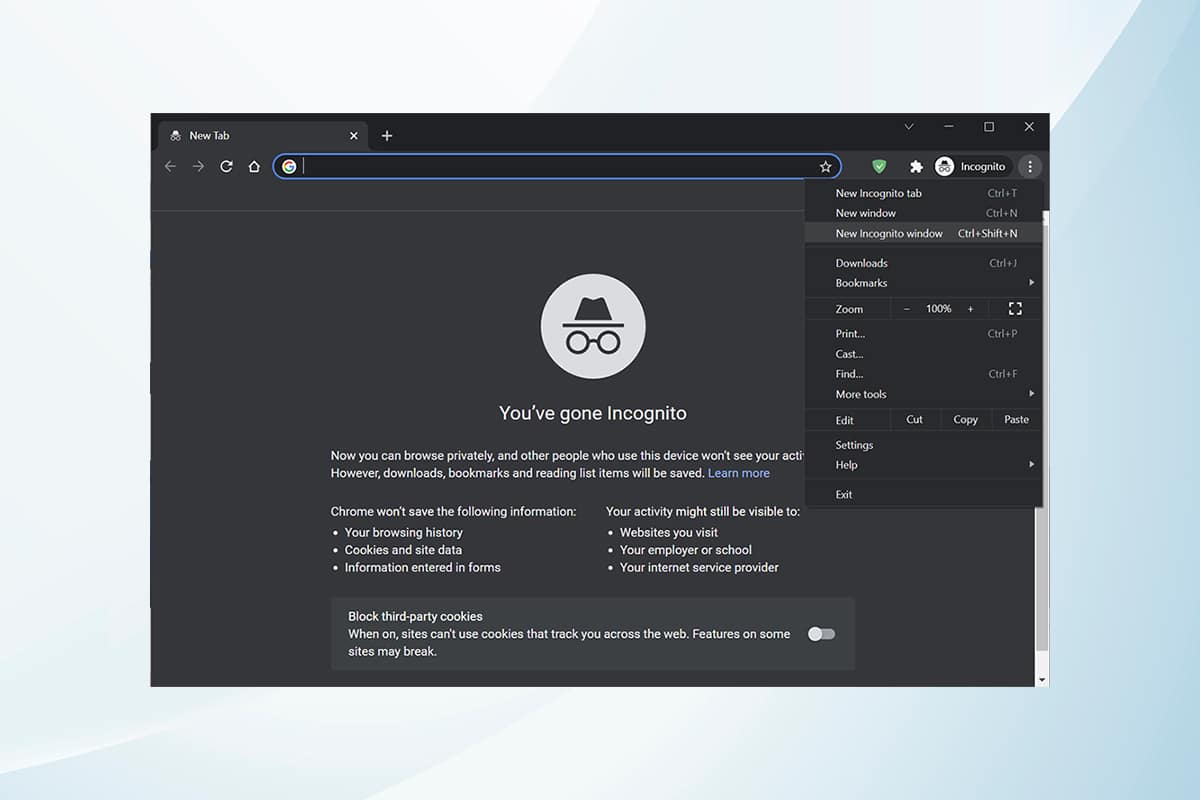Enter fullscreen using the Zoom row icon
Image resolution: width=1200 pixels, height=800 pixels.
coord(1015,309)
